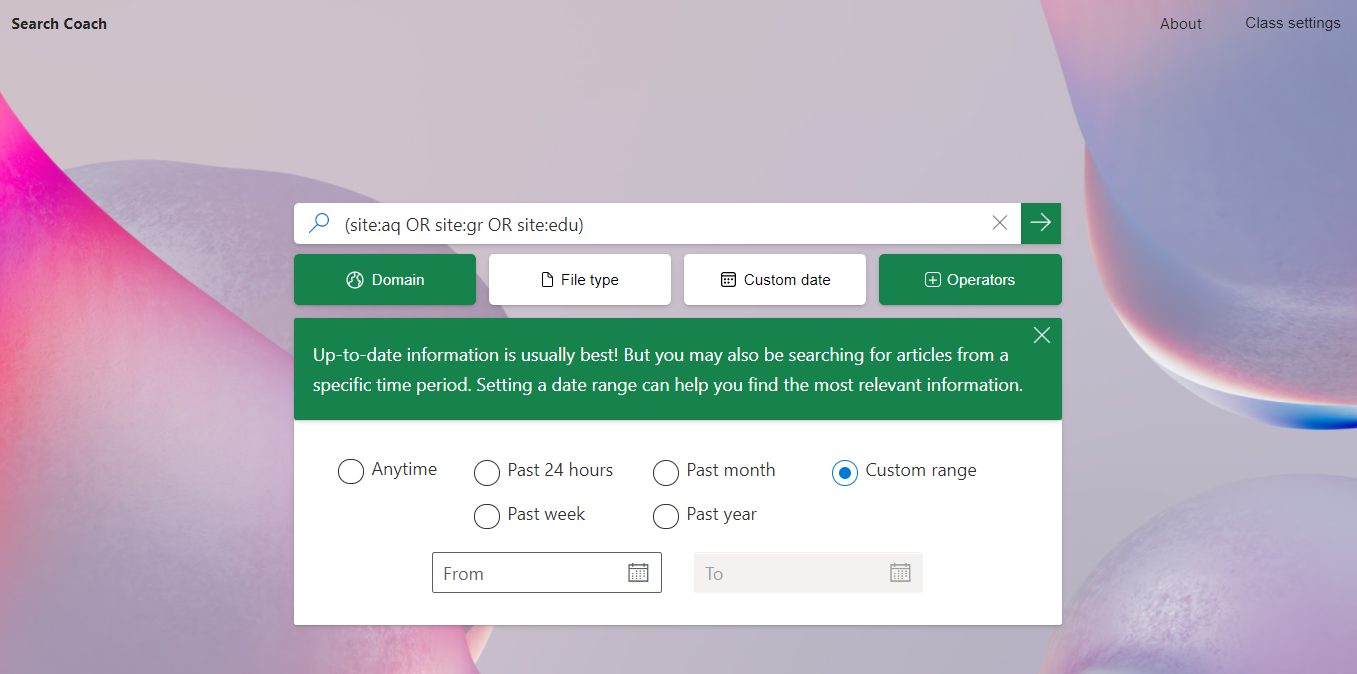The image size is (1357, 674).
Task: Pick the Past month date filter
Action: (666, 472)
